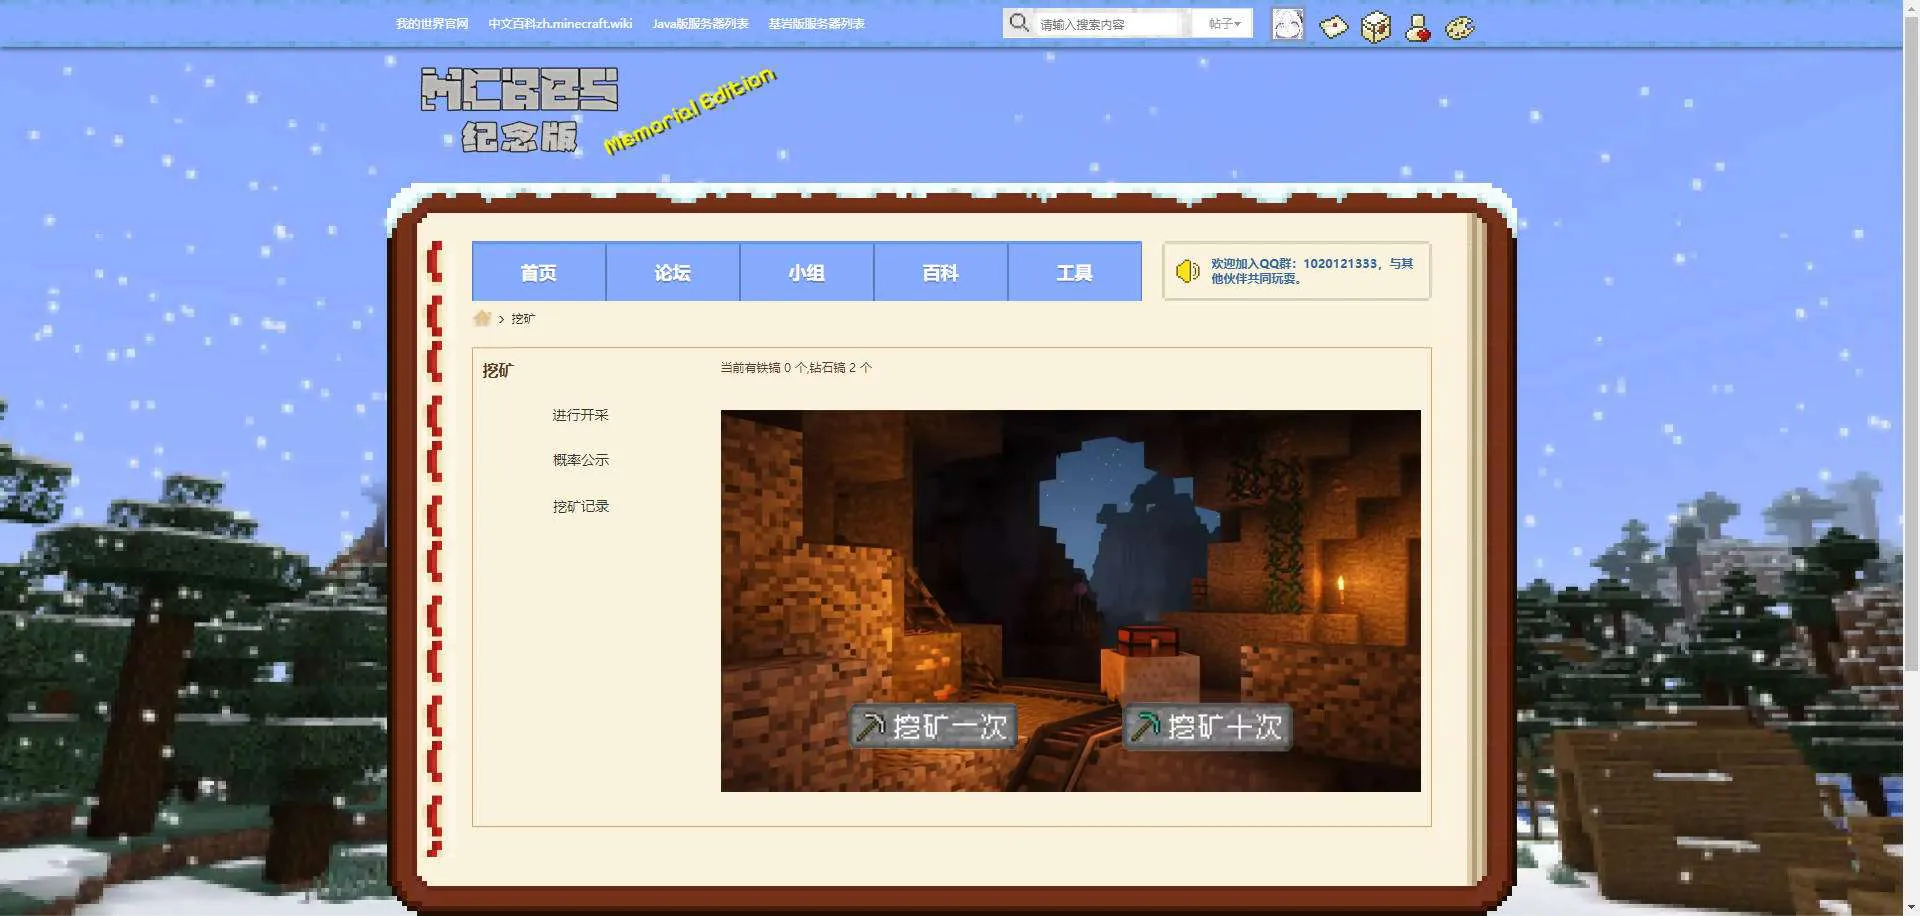The image size is (1920, 916).
Task: Switch to the 百科 tab
Action: coord(940,272)
